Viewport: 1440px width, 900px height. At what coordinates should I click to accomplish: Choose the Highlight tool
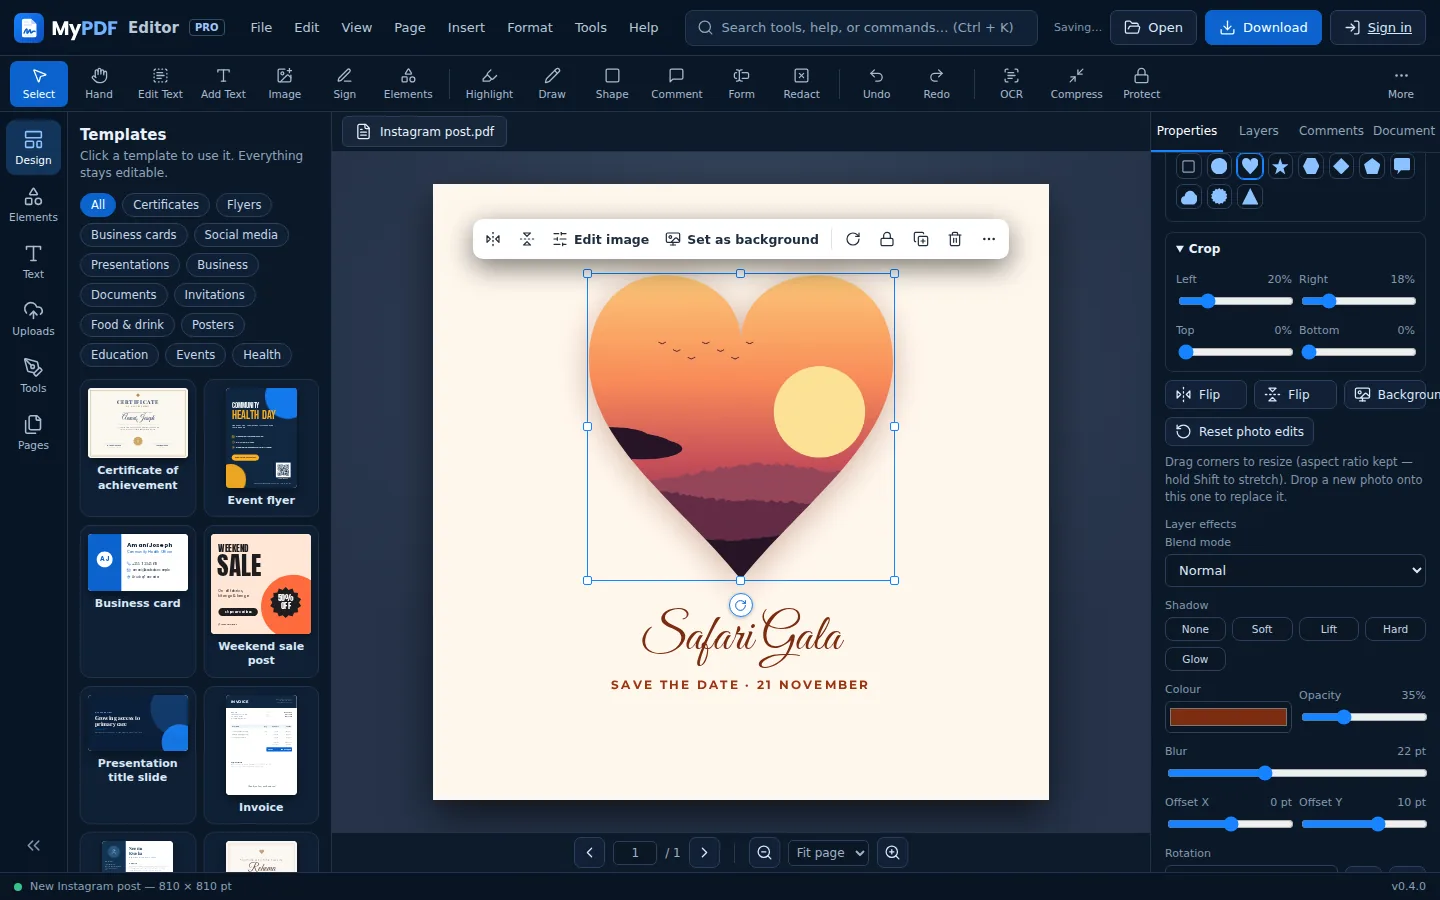click(x=489, y=83)
